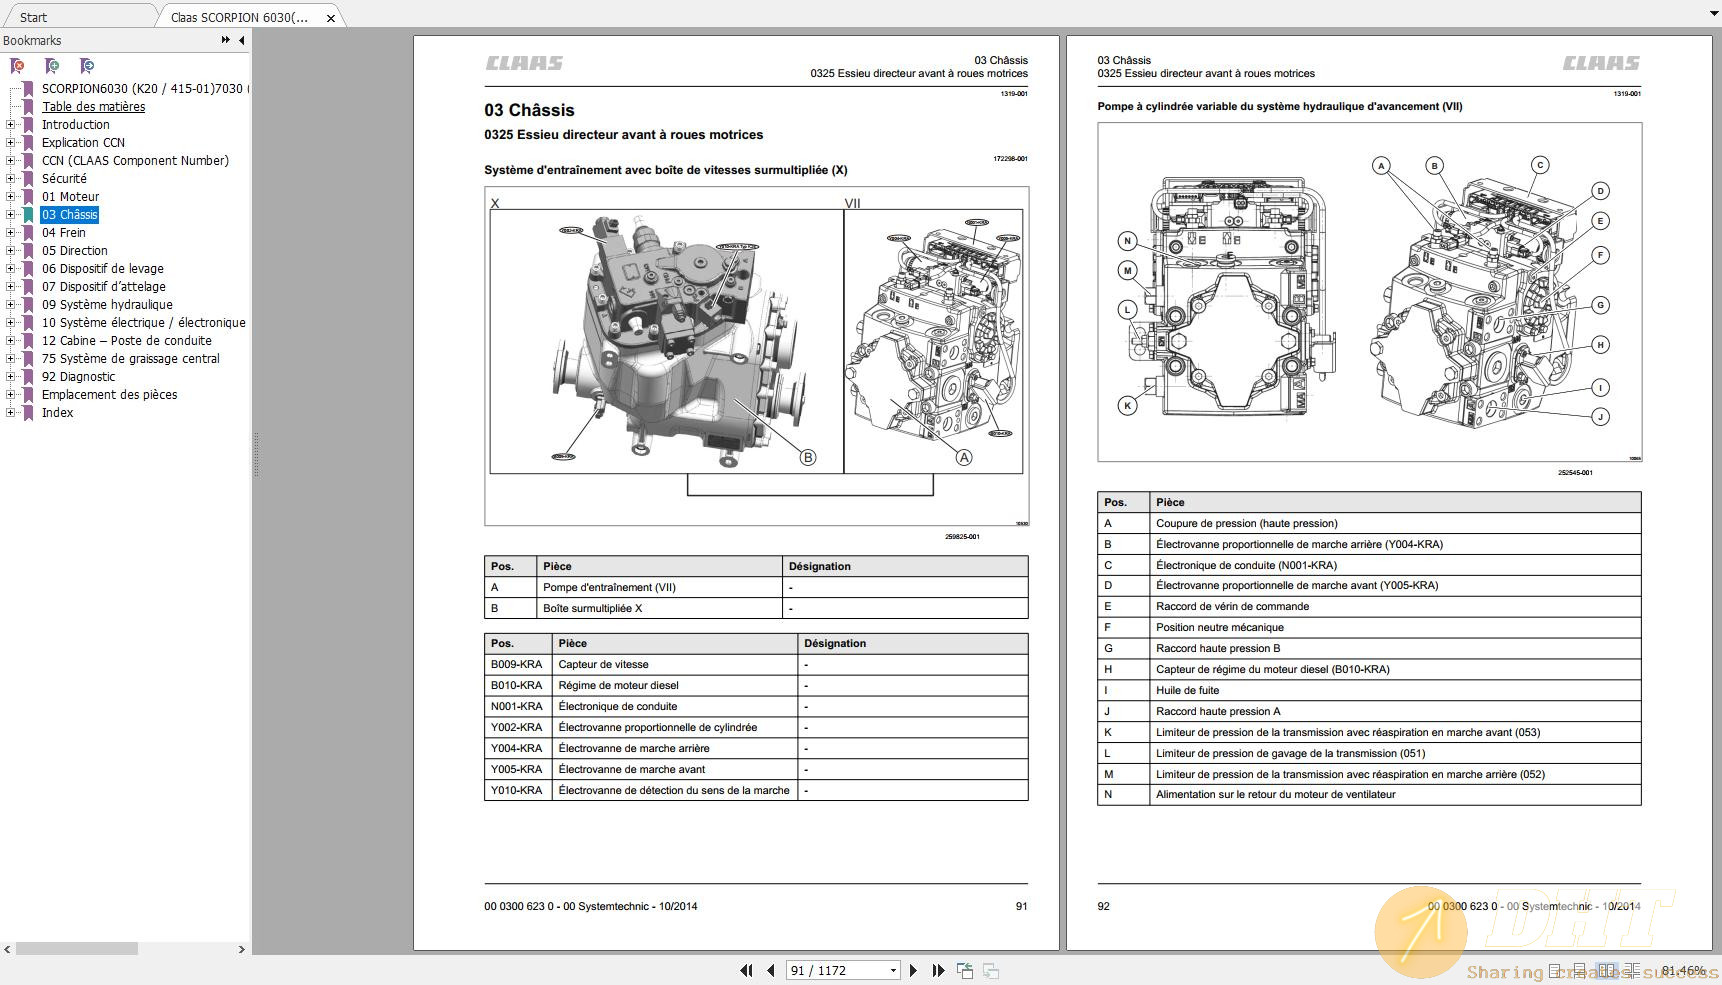Click the previous view navigation icon

[965, 970]
